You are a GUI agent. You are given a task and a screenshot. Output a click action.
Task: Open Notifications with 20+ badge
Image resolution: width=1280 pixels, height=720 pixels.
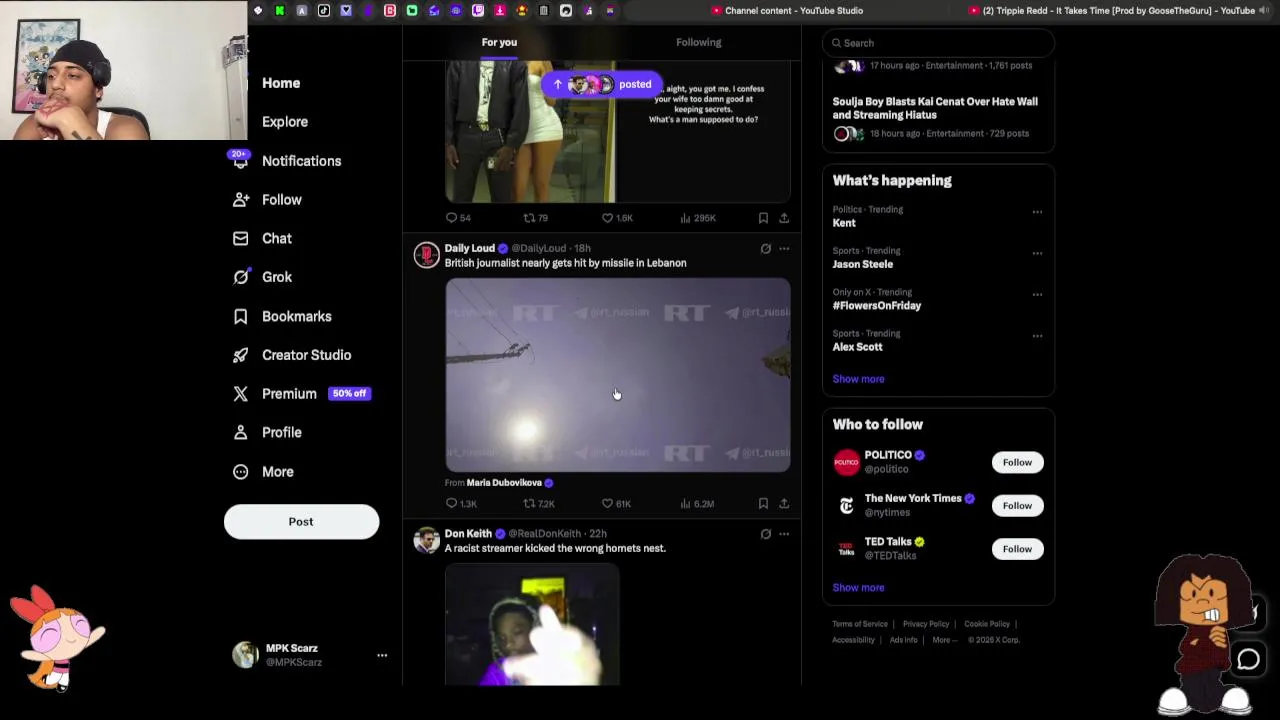300,161
